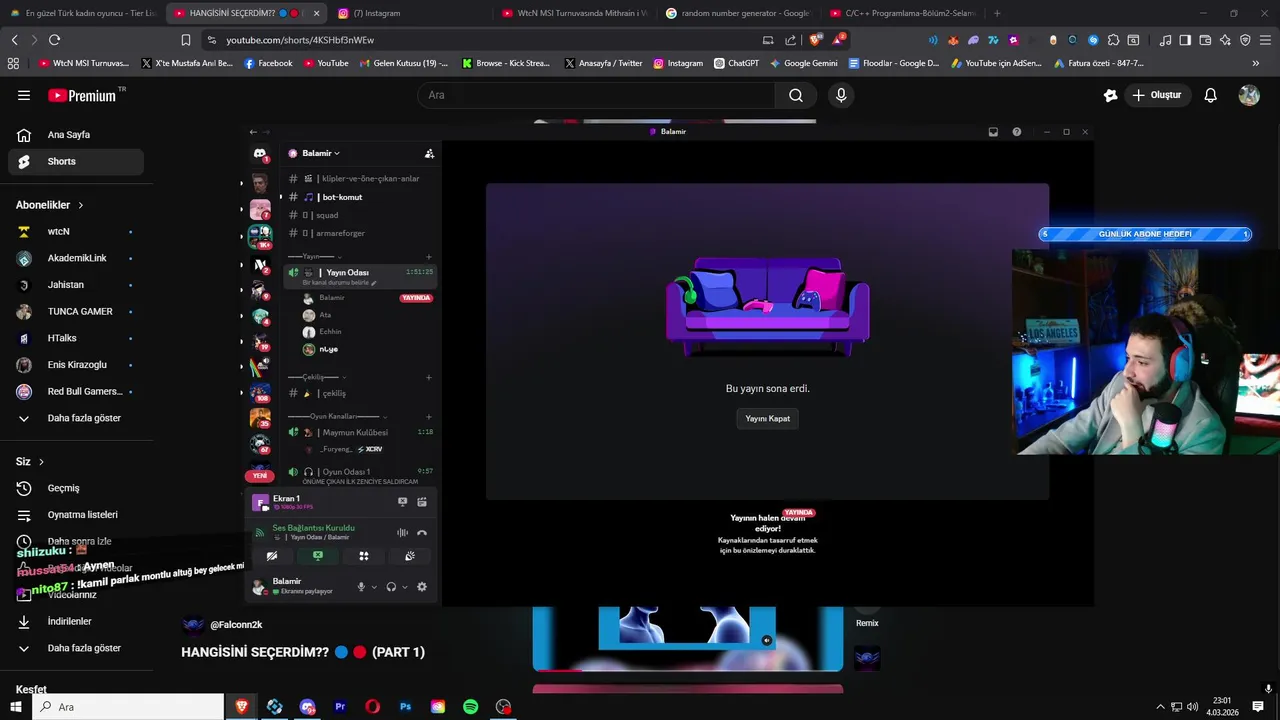Viewport: 1280px width, 720px height.
Task: Open Opera browser from the taskbar
Action: click(372, 707)
